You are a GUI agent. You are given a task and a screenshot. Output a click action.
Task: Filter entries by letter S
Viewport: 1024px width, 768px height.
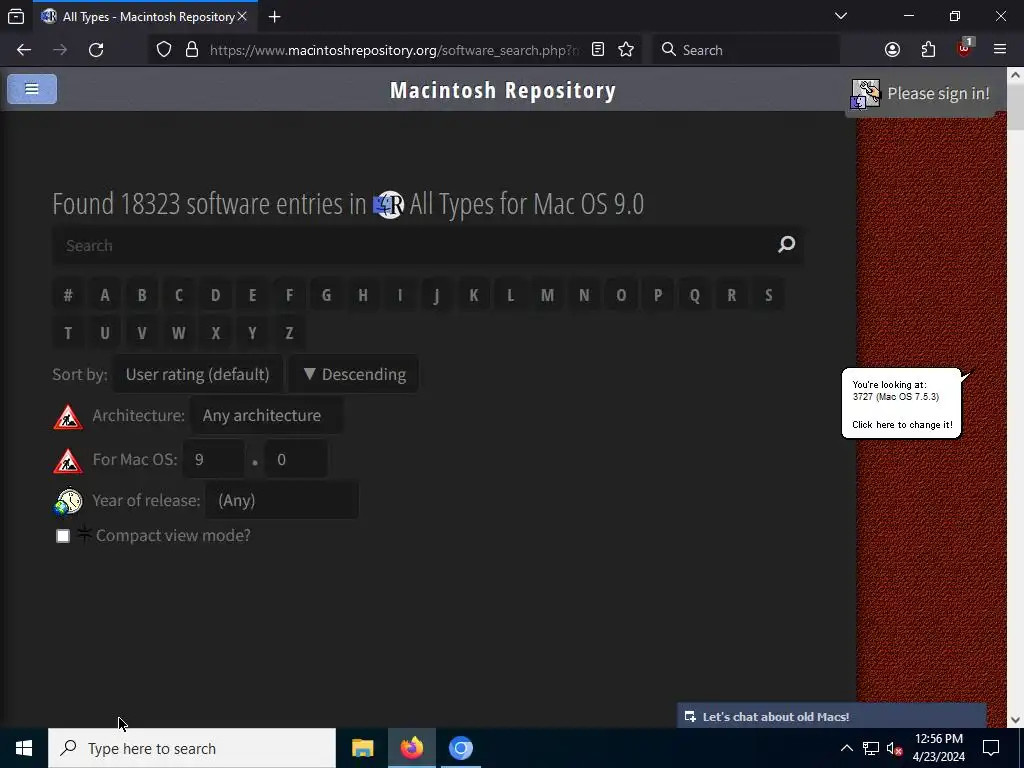769,295
